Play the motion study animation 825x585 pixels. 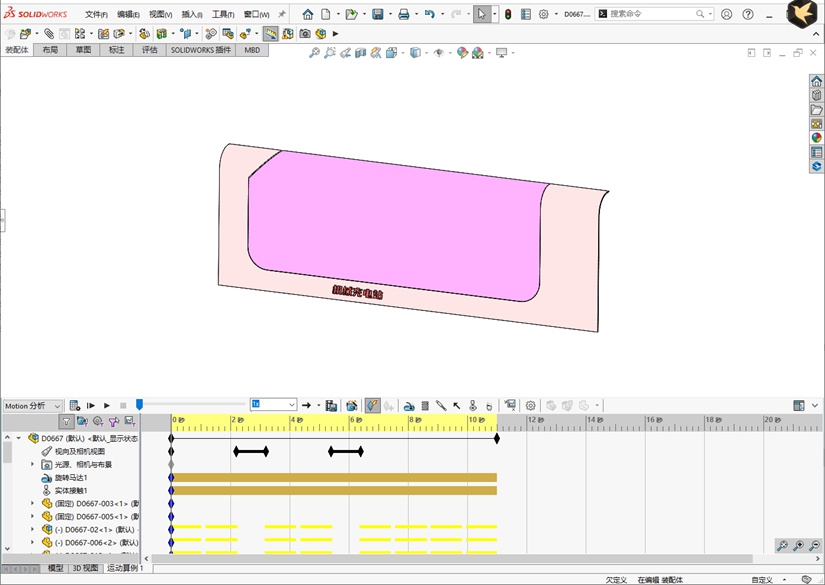tap(107, 406)
